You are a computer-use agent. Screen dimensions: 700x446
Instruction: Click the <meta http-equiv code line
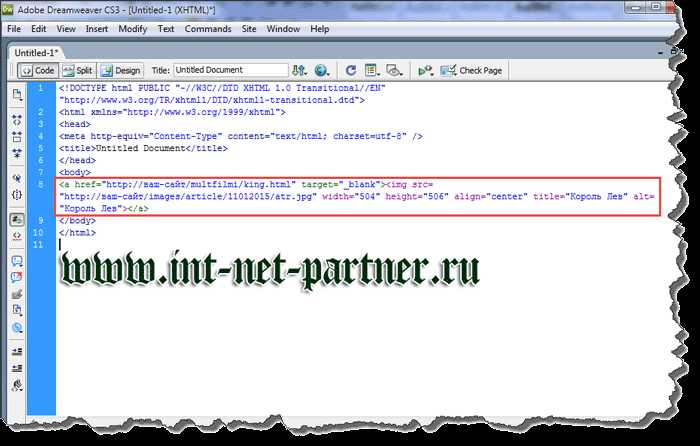241,136
